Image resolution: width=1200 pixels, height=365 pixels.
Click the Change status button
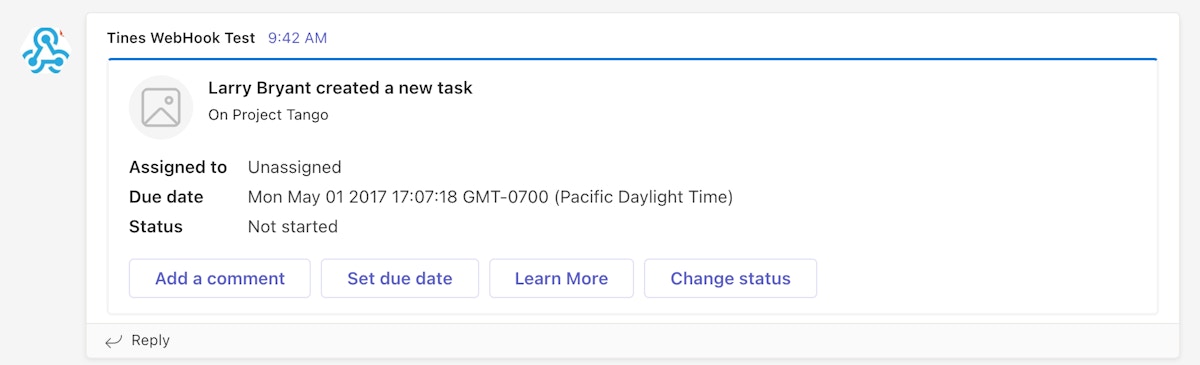click(x=730, y=279)
